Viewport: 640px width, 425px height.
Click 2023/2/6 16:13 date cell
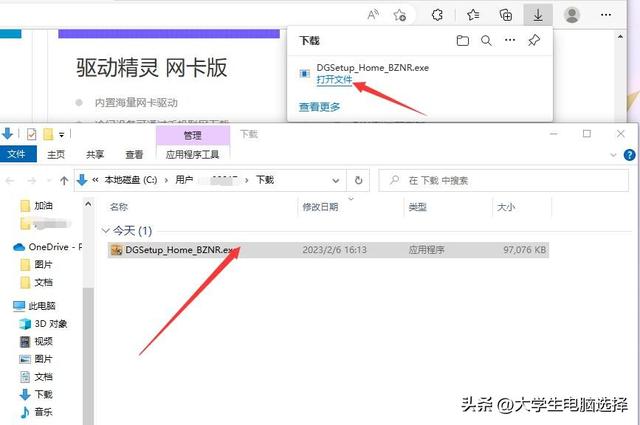click(x=335, y=250)
